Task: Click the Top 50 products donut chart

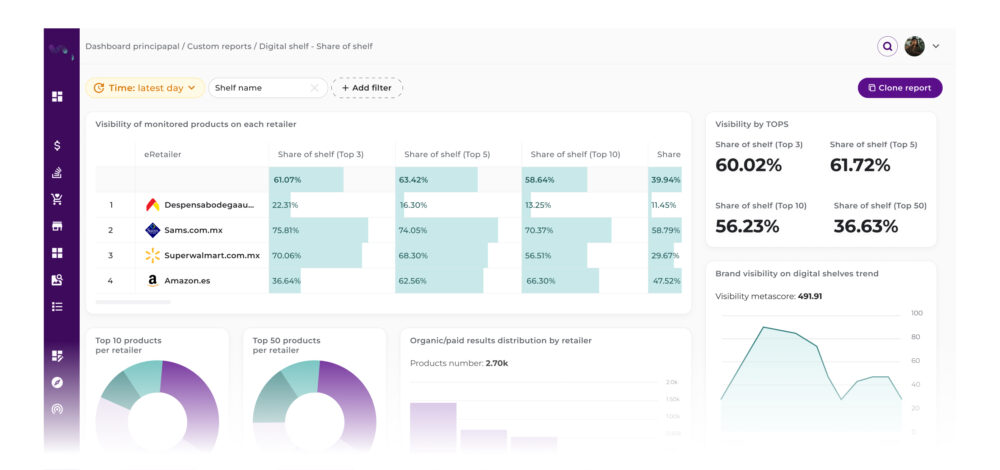Action: coord(314,405)
